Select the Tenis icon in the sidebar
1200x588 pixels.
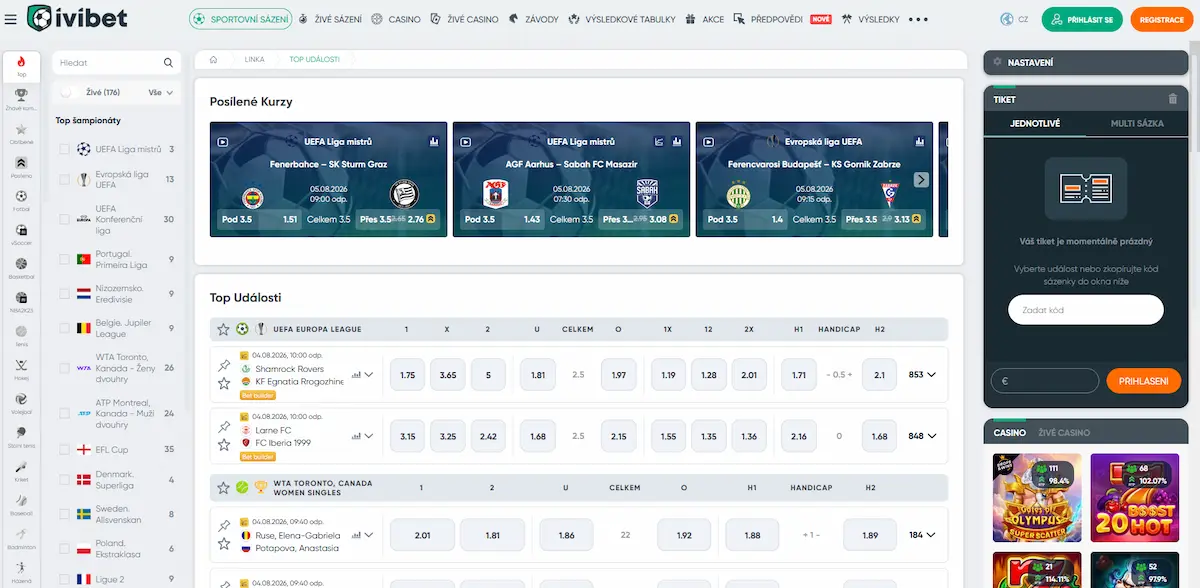21,335
